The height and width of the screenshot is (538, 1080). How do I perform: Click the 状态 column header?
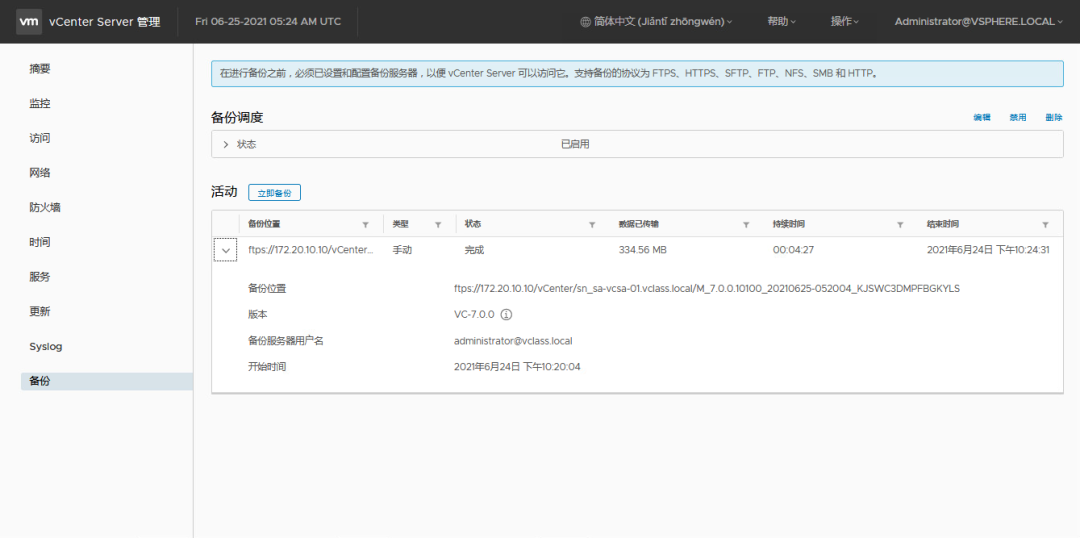(472, 225)
